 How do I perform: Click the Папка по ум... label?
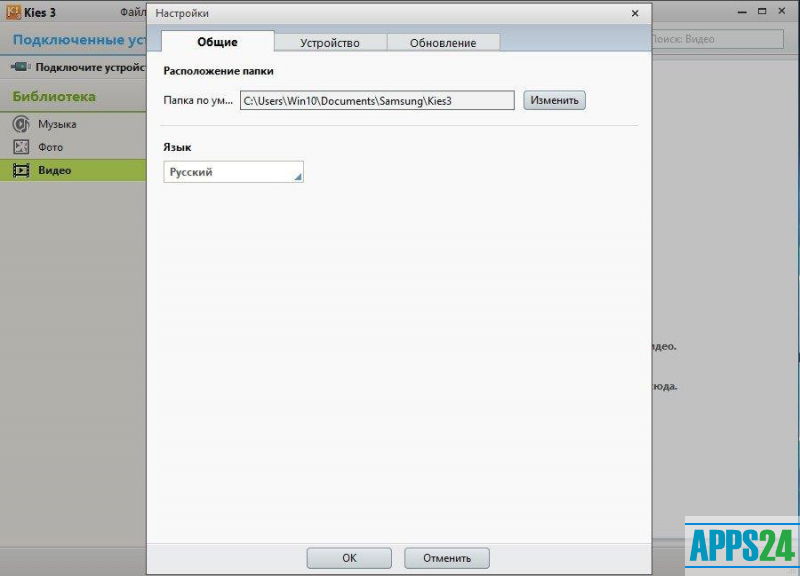click(x=198, y=100)
